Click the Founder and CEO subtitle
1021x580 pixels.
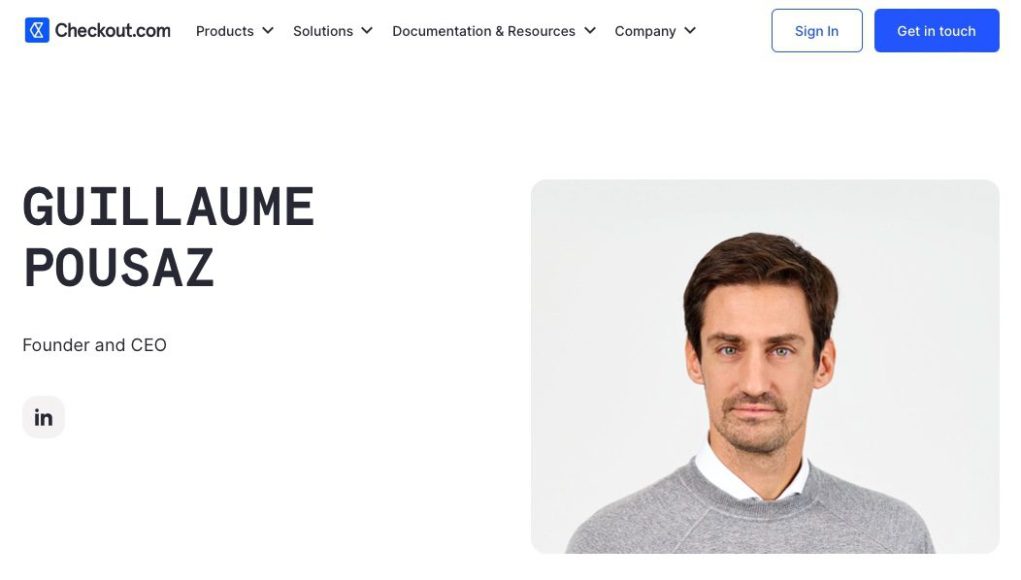94,345
